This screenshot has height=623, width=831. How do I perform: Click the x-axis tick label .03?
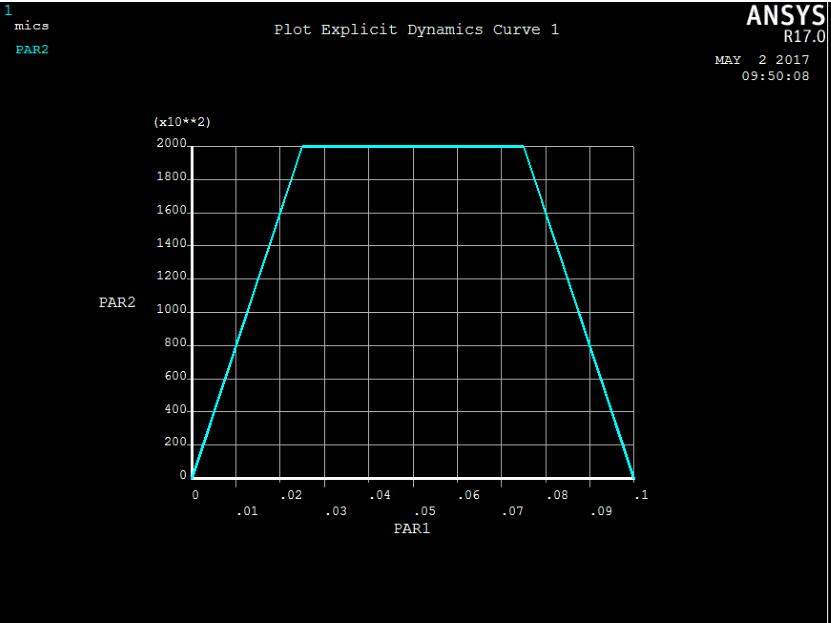click(336, 511)
